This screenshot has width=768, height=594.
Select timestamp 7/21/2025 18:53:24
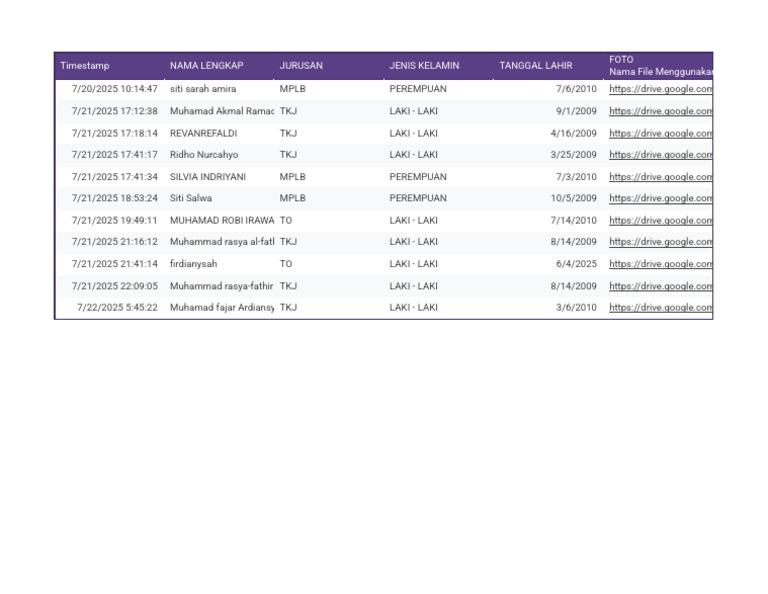pos(115,198)
